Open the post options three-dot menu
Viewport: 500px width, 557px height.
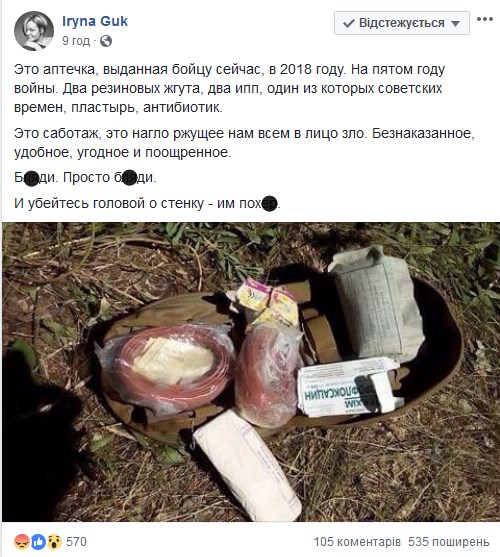click(484, 19)
